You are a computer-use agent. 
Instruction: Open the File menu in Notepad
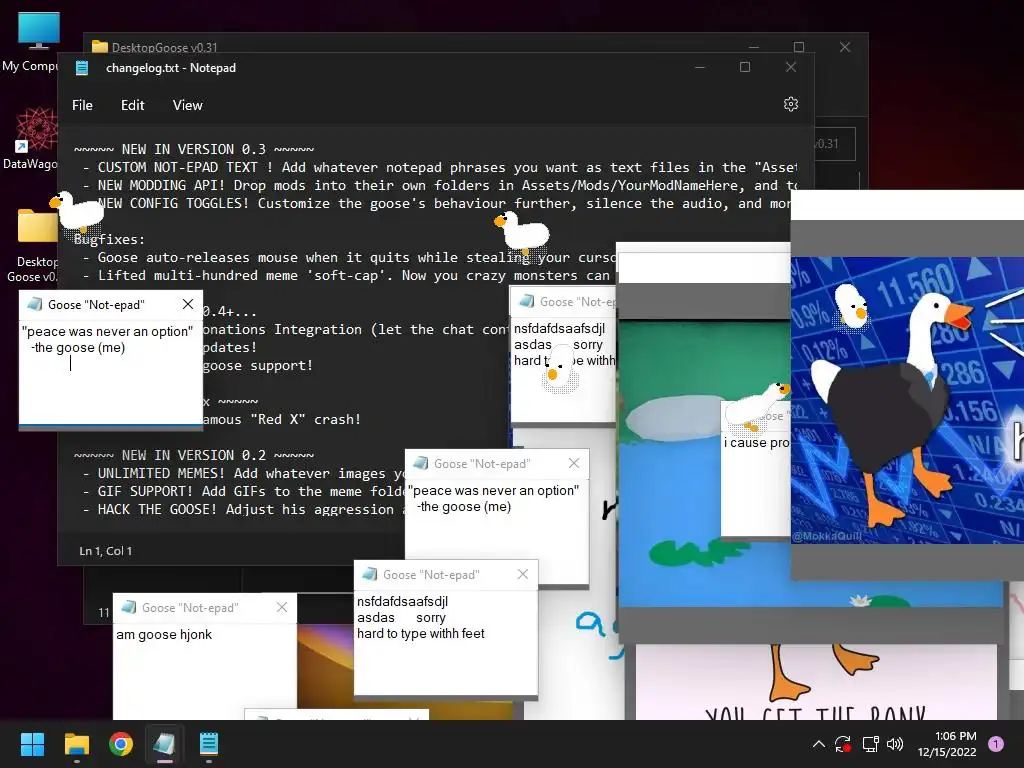tap(82, 105)
